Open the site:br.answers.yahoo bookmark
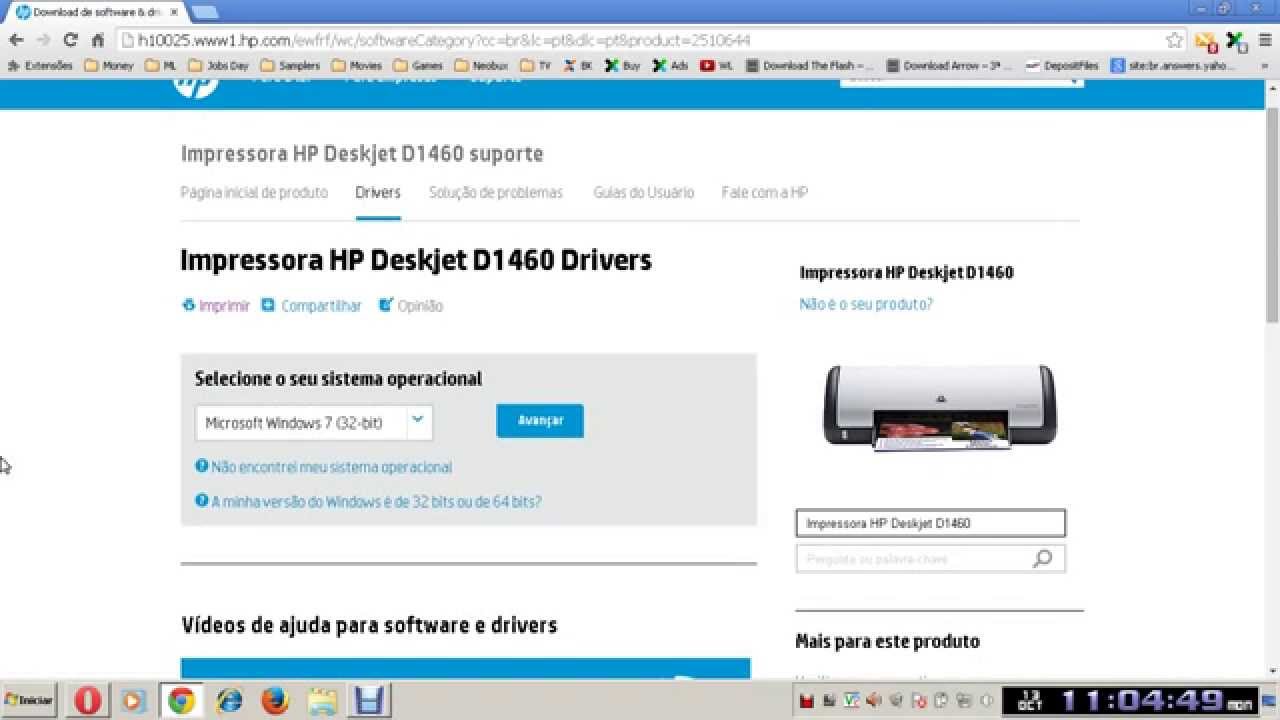1280x720 pixels. (1174, 65)
